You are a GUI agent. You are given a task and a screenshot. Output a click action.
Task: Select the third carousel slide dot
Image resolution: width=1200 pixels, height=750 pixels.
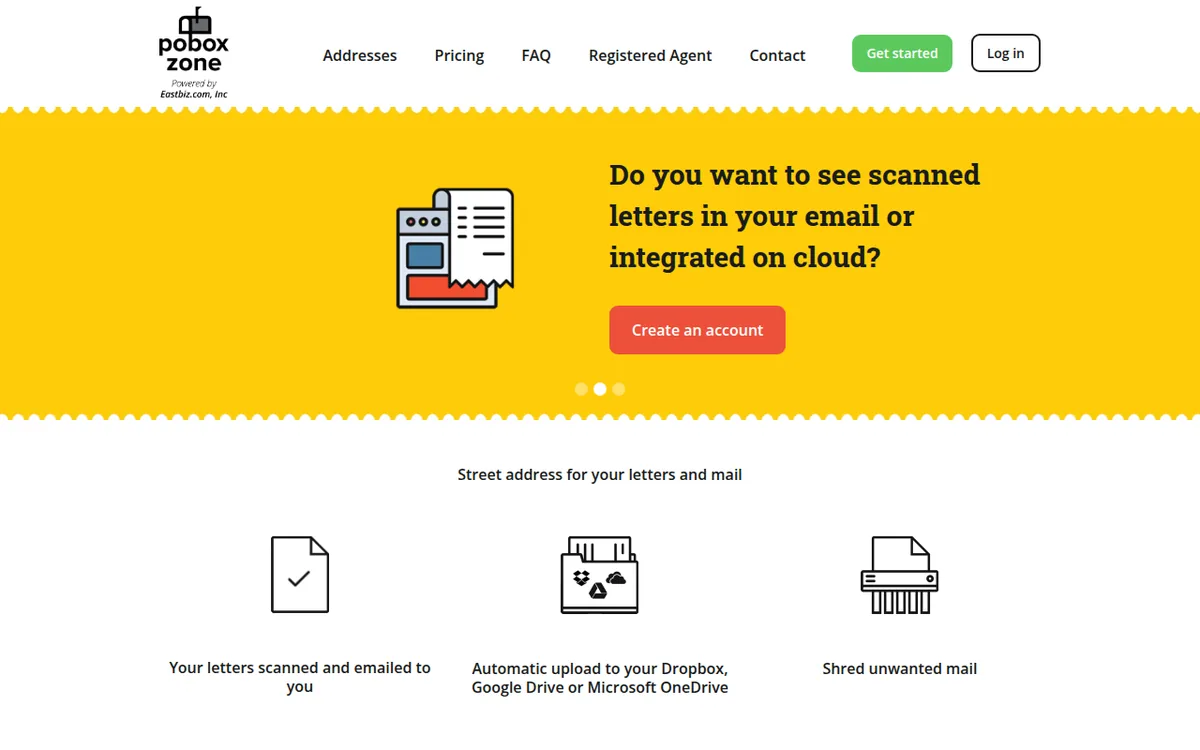[x=619, y=389]
